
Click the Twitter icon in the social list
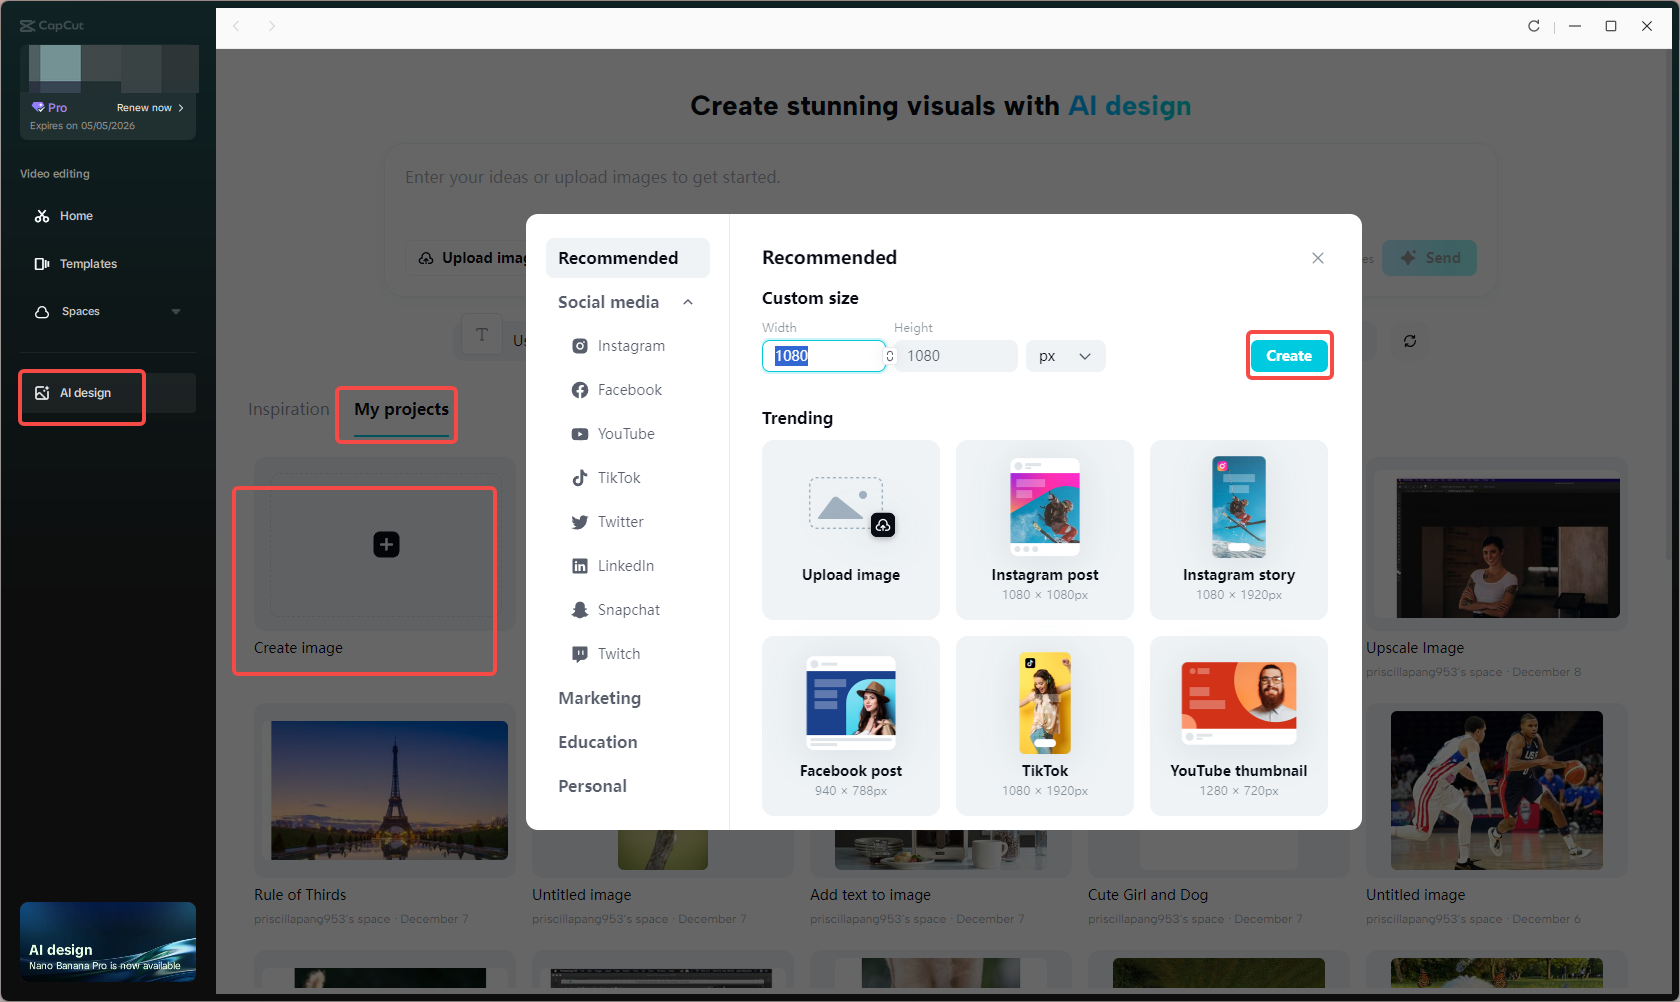(580, 521)
